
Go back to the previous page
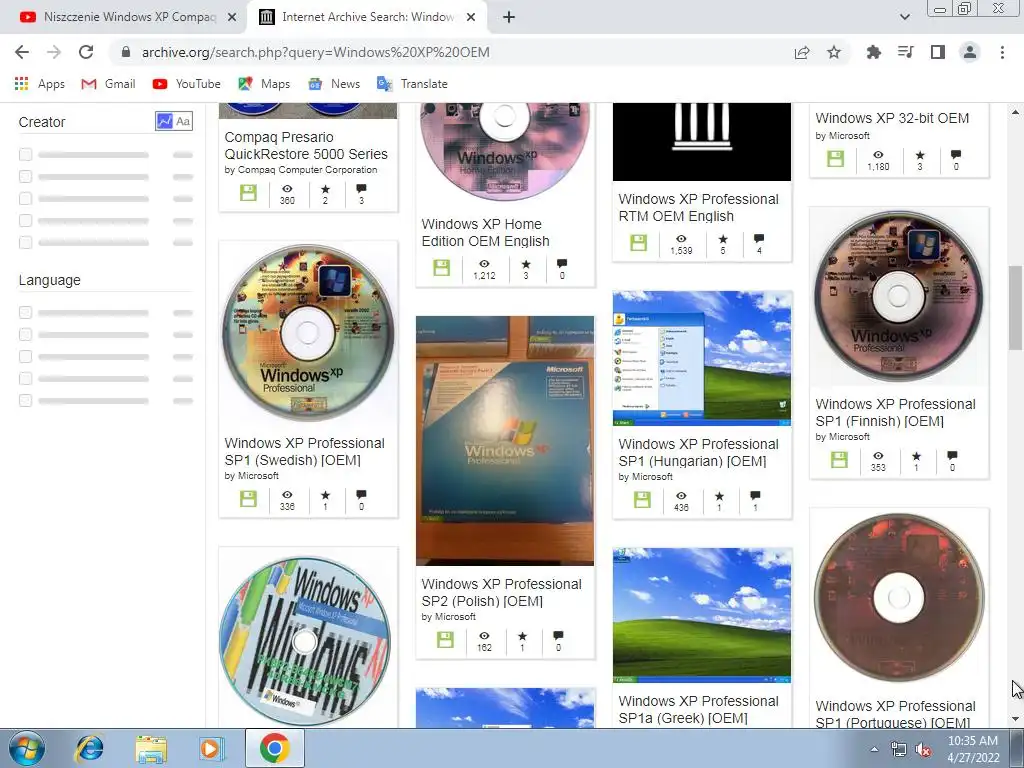[22, 52]
